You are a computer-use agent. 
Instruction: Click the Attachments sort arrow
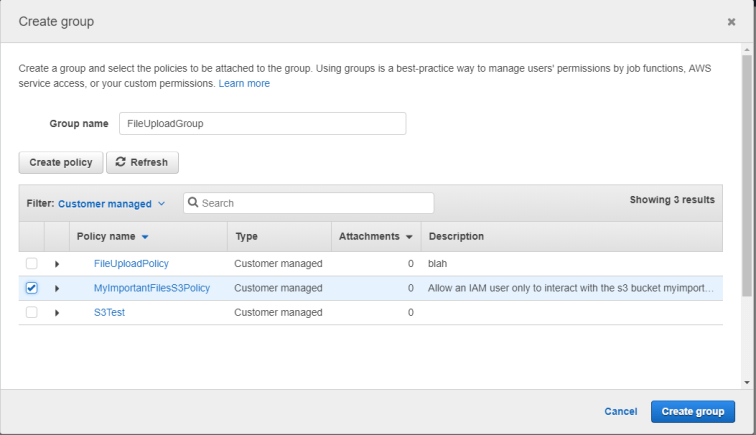click(x=410, y=237)
